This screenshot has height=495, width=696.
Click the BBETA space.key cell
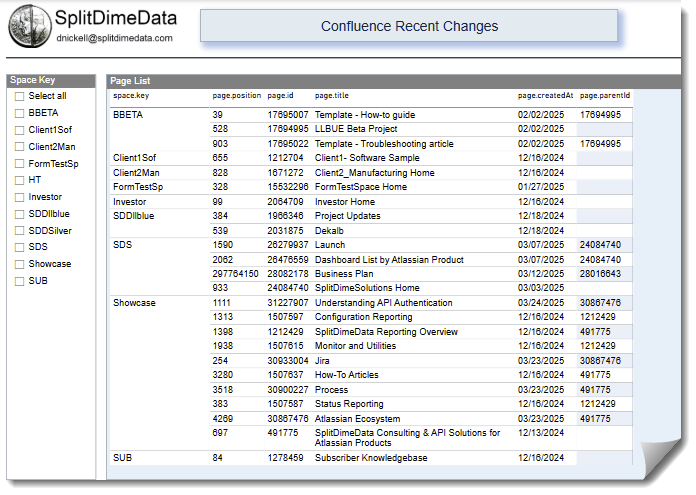[x=128, y=115]
